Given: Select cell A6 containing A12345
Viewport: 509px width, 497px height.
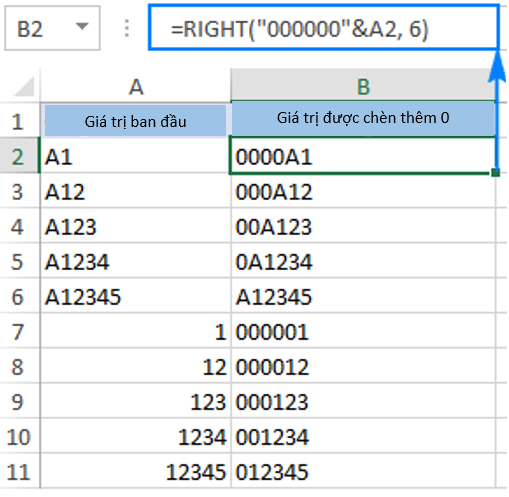Looking at the screenshot, I should (136, 296).
